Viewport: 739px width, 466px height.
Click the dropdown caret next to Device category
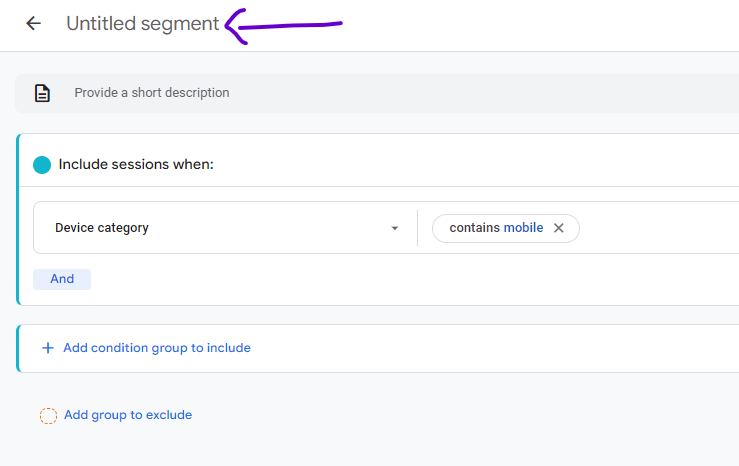click(x=394, y=228)
